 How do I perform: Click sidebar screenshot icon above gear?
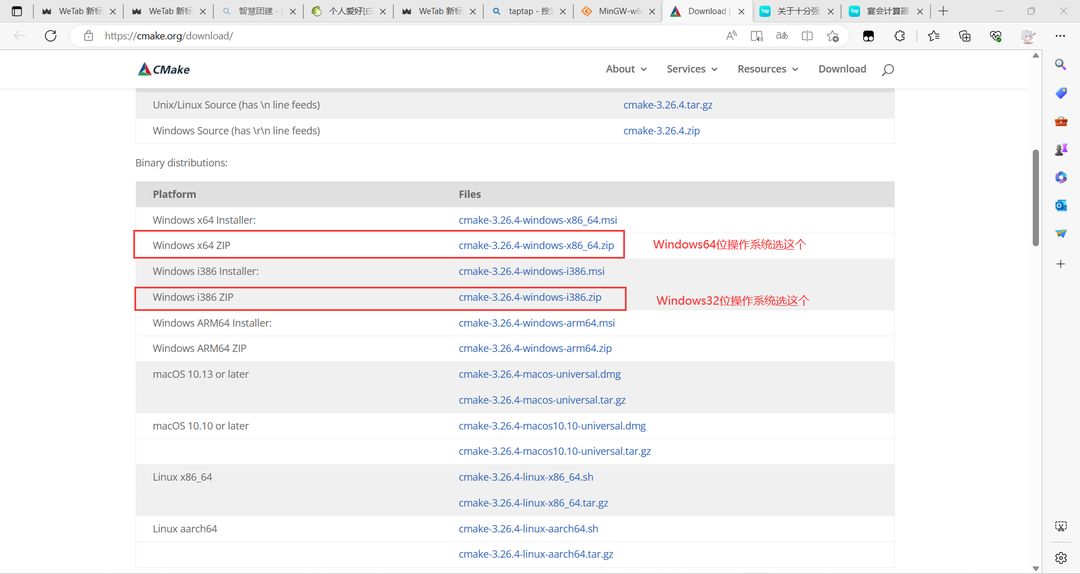(x=1061, y=526)
